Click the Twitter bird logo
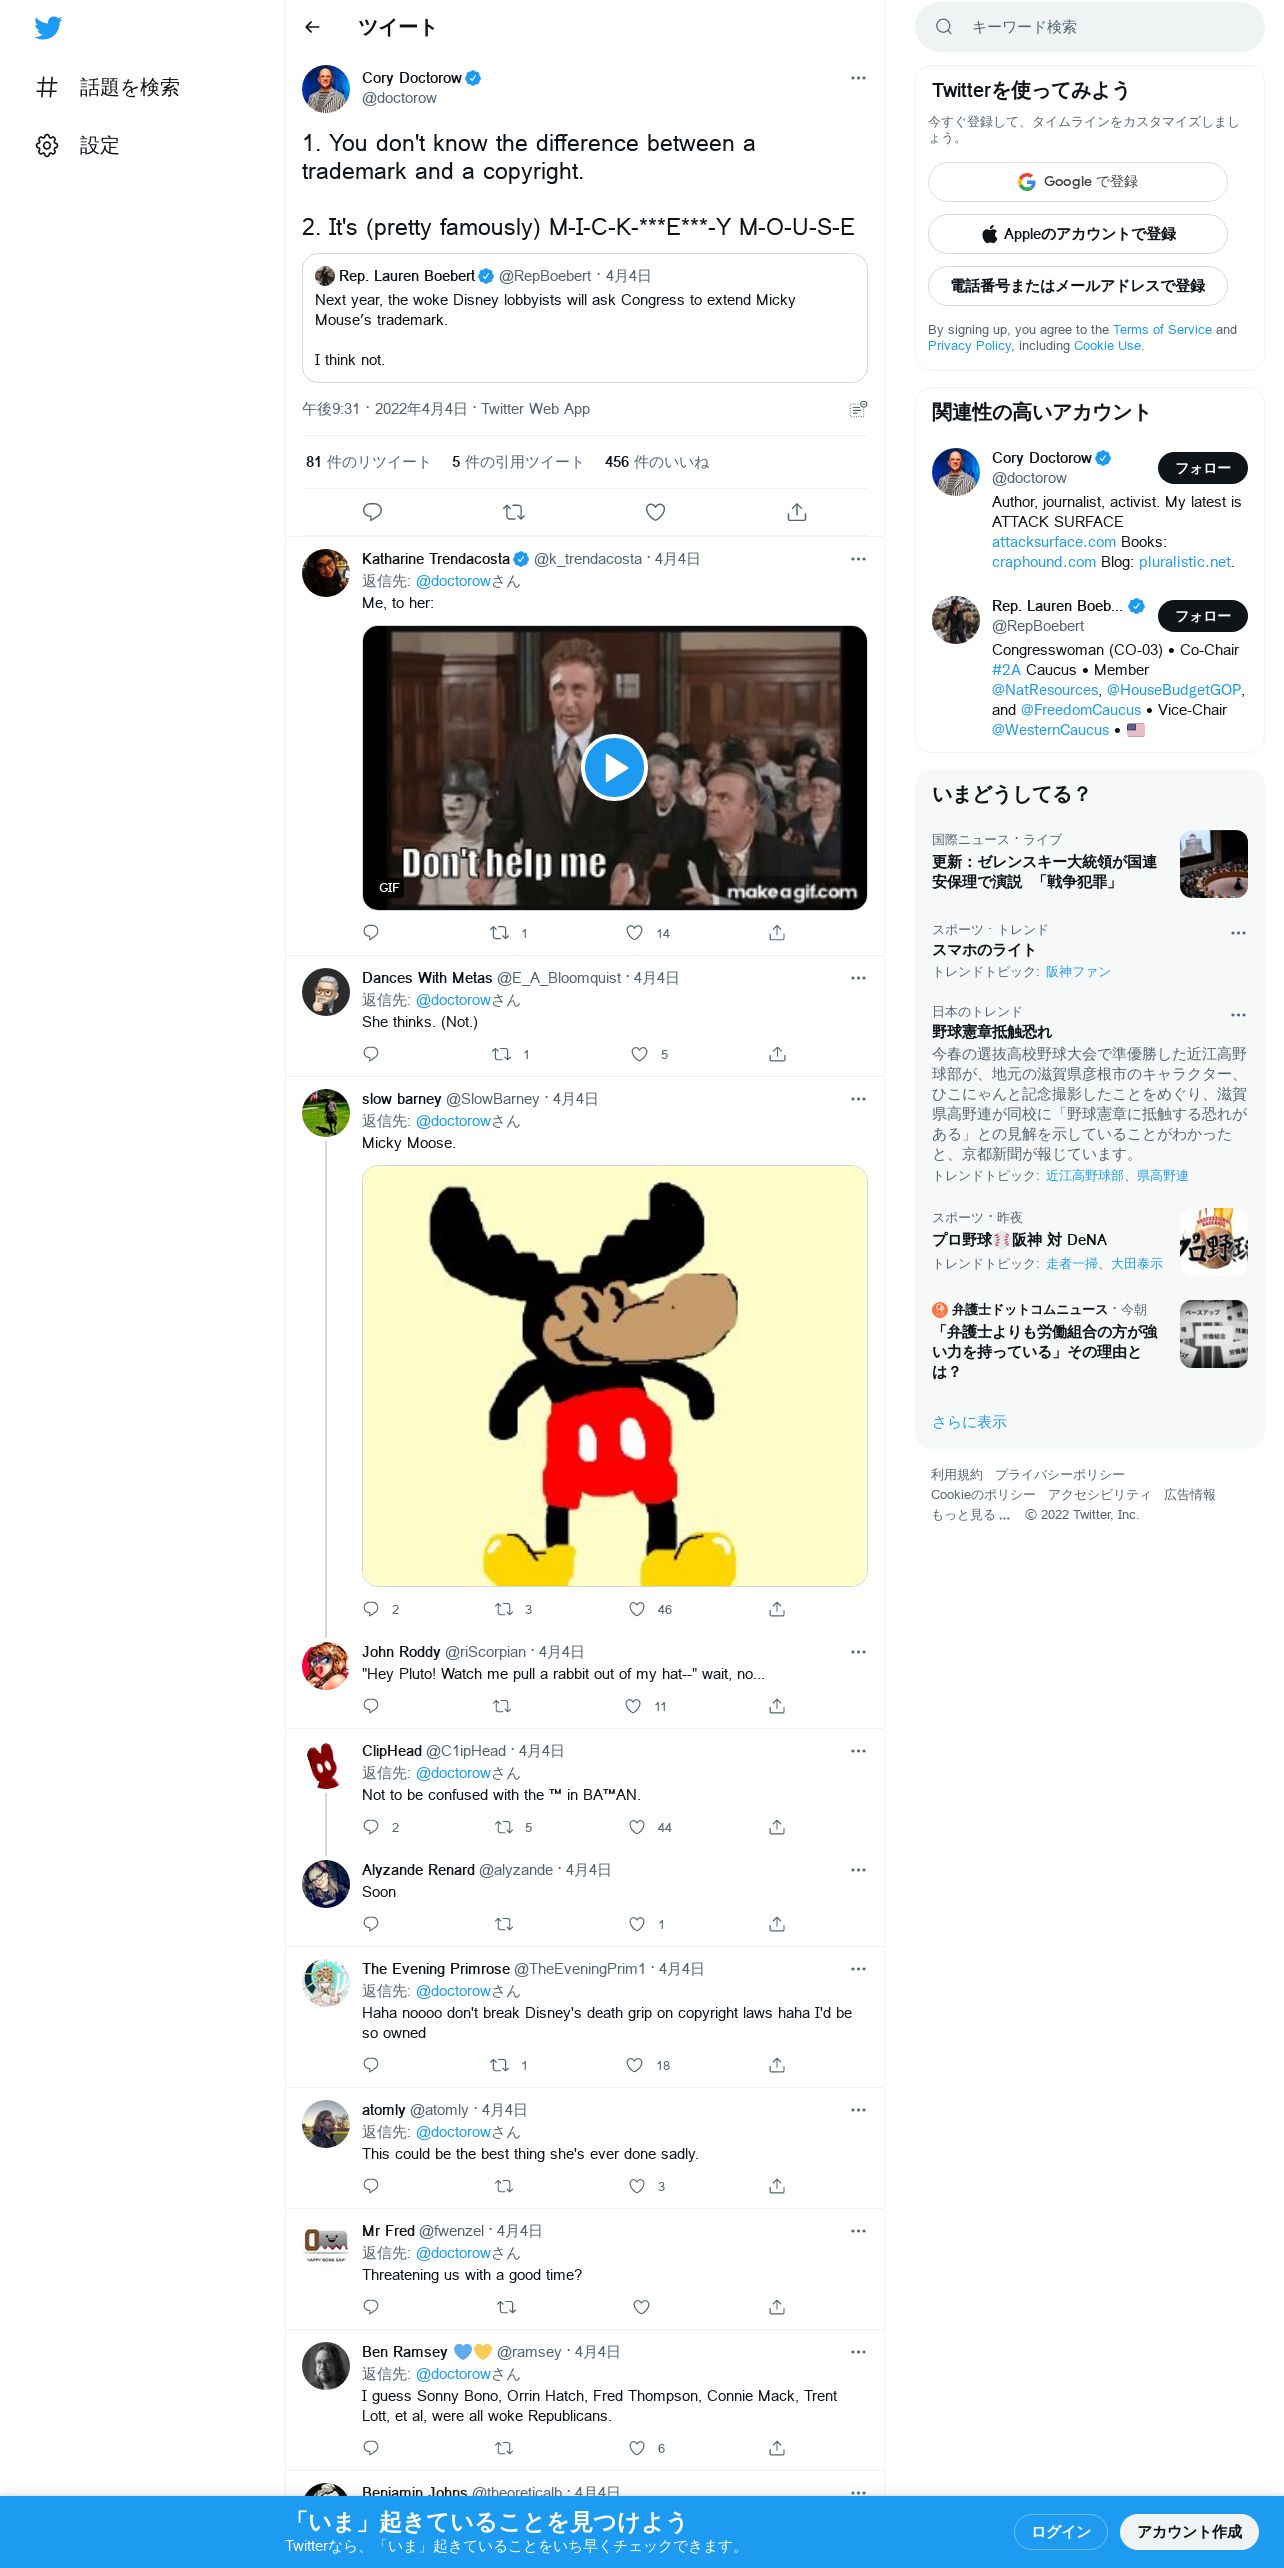The image size is (1284, 2568). click(48, 27)
